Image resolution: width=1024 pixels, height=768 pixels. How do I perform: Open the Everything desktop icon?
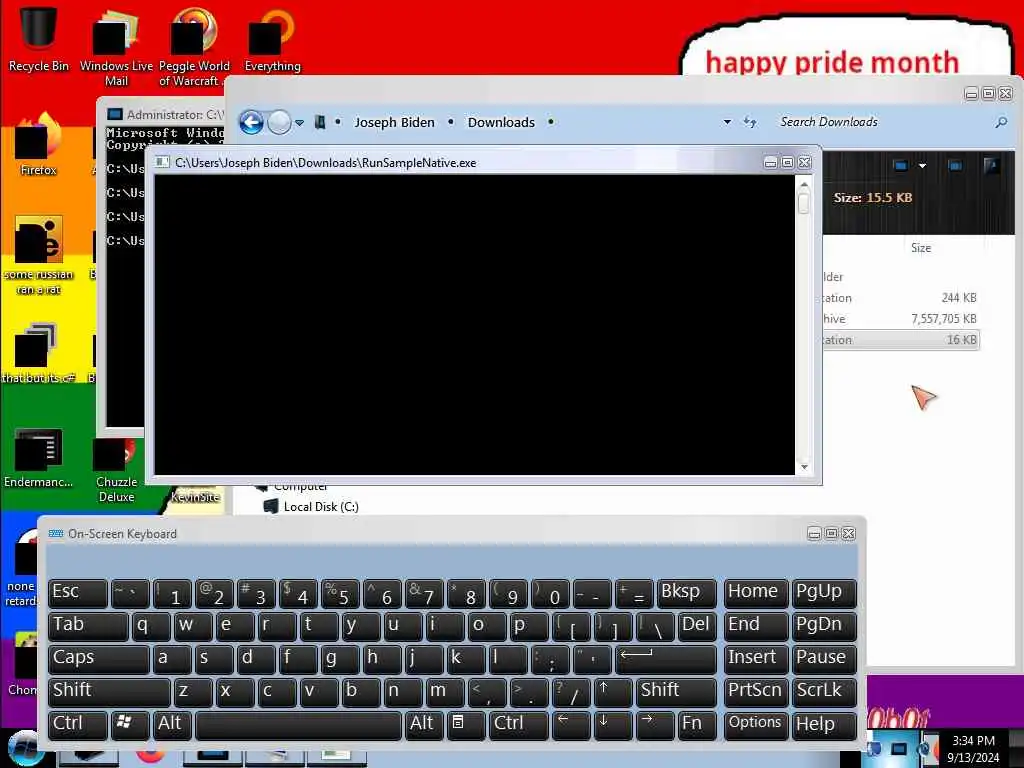click(x=272, y=38)
